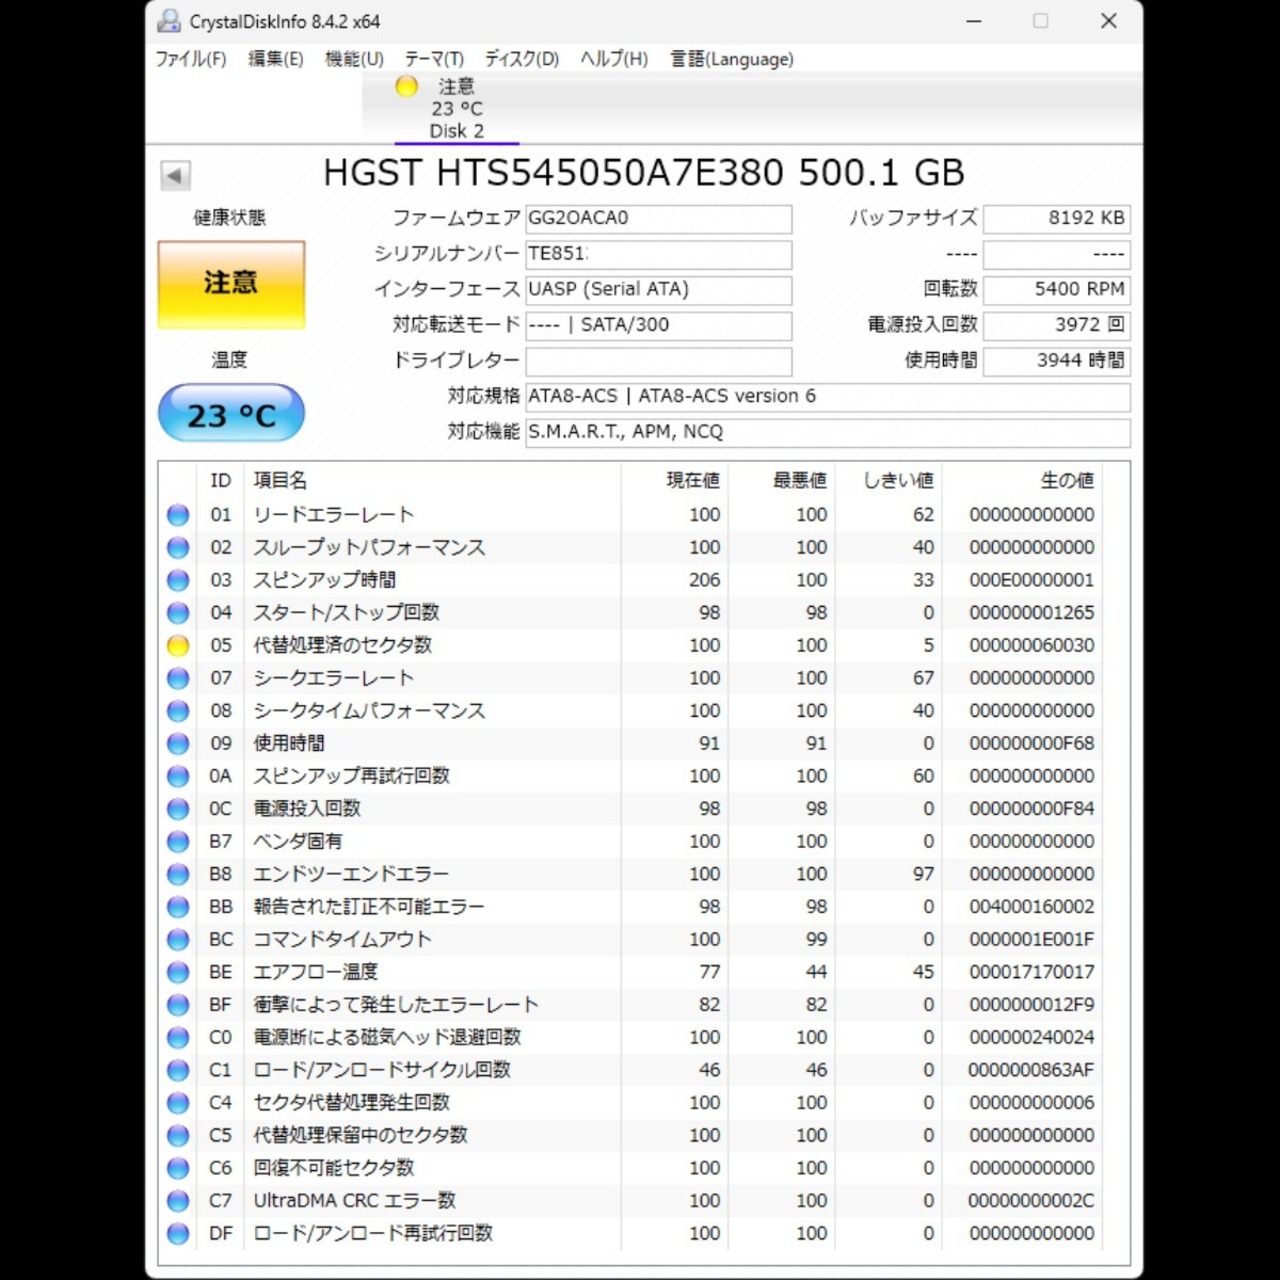1280x1280 pixels.
Task: Click the status orb for ID BC コマンドタイムアウト
Action: (178, 940)
